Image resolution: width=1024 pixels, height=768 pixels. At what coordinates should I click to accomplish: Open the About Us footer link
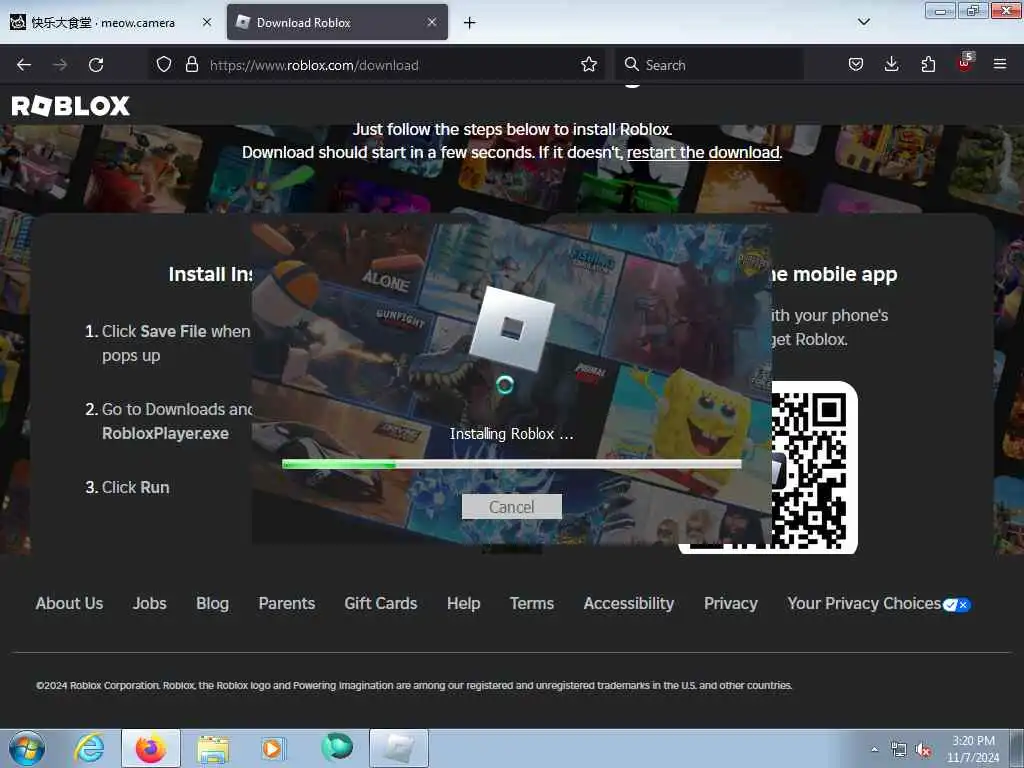[69, 603]
